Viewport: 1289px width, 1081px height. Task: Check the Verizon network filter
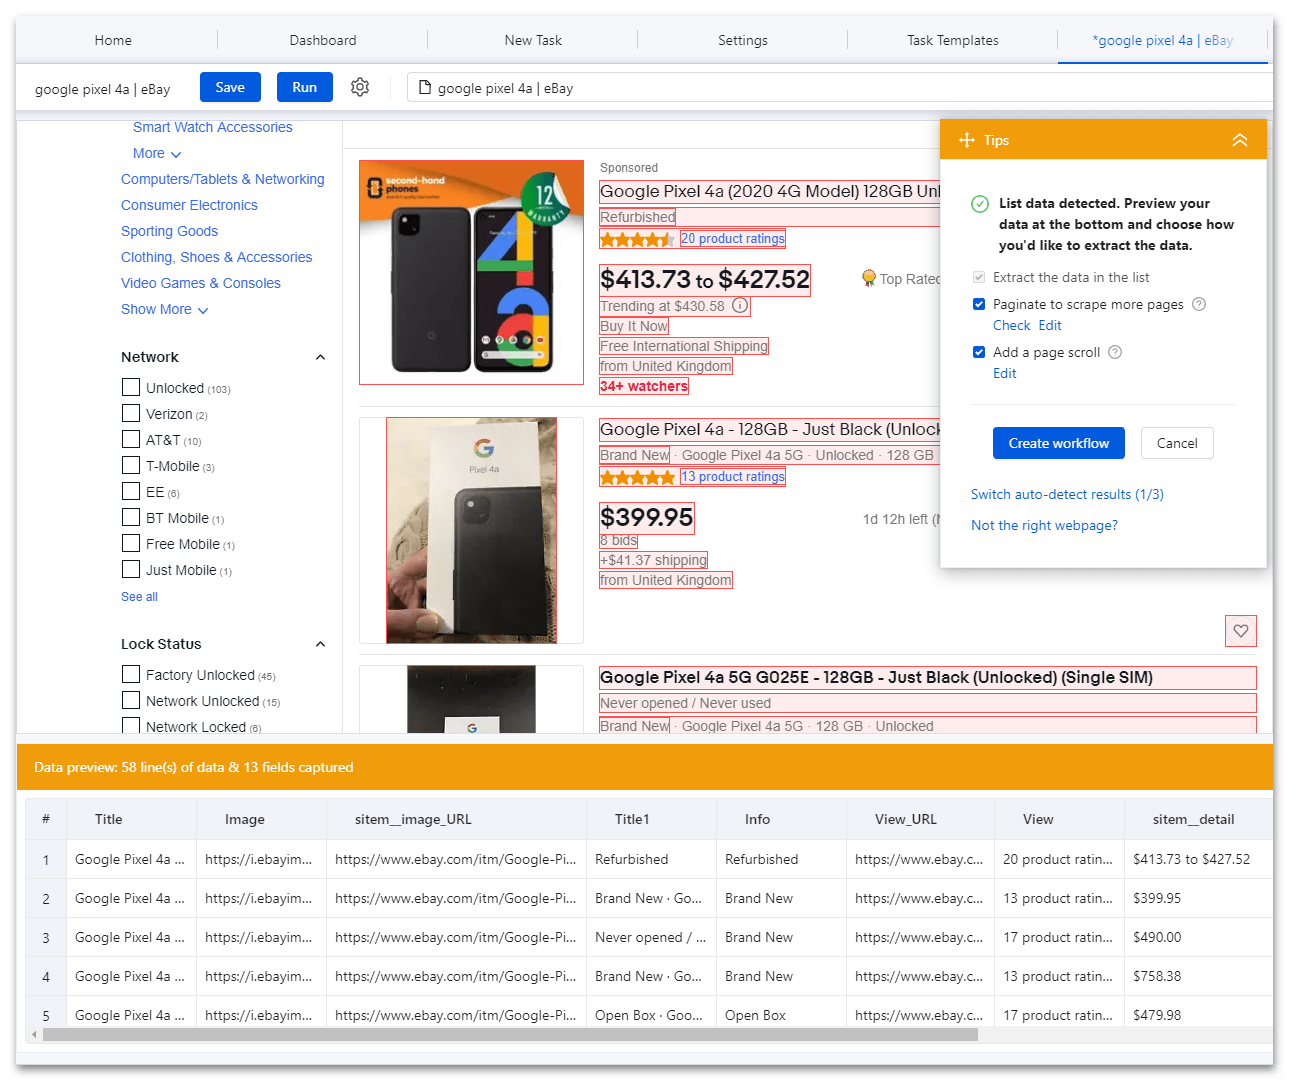131,413
